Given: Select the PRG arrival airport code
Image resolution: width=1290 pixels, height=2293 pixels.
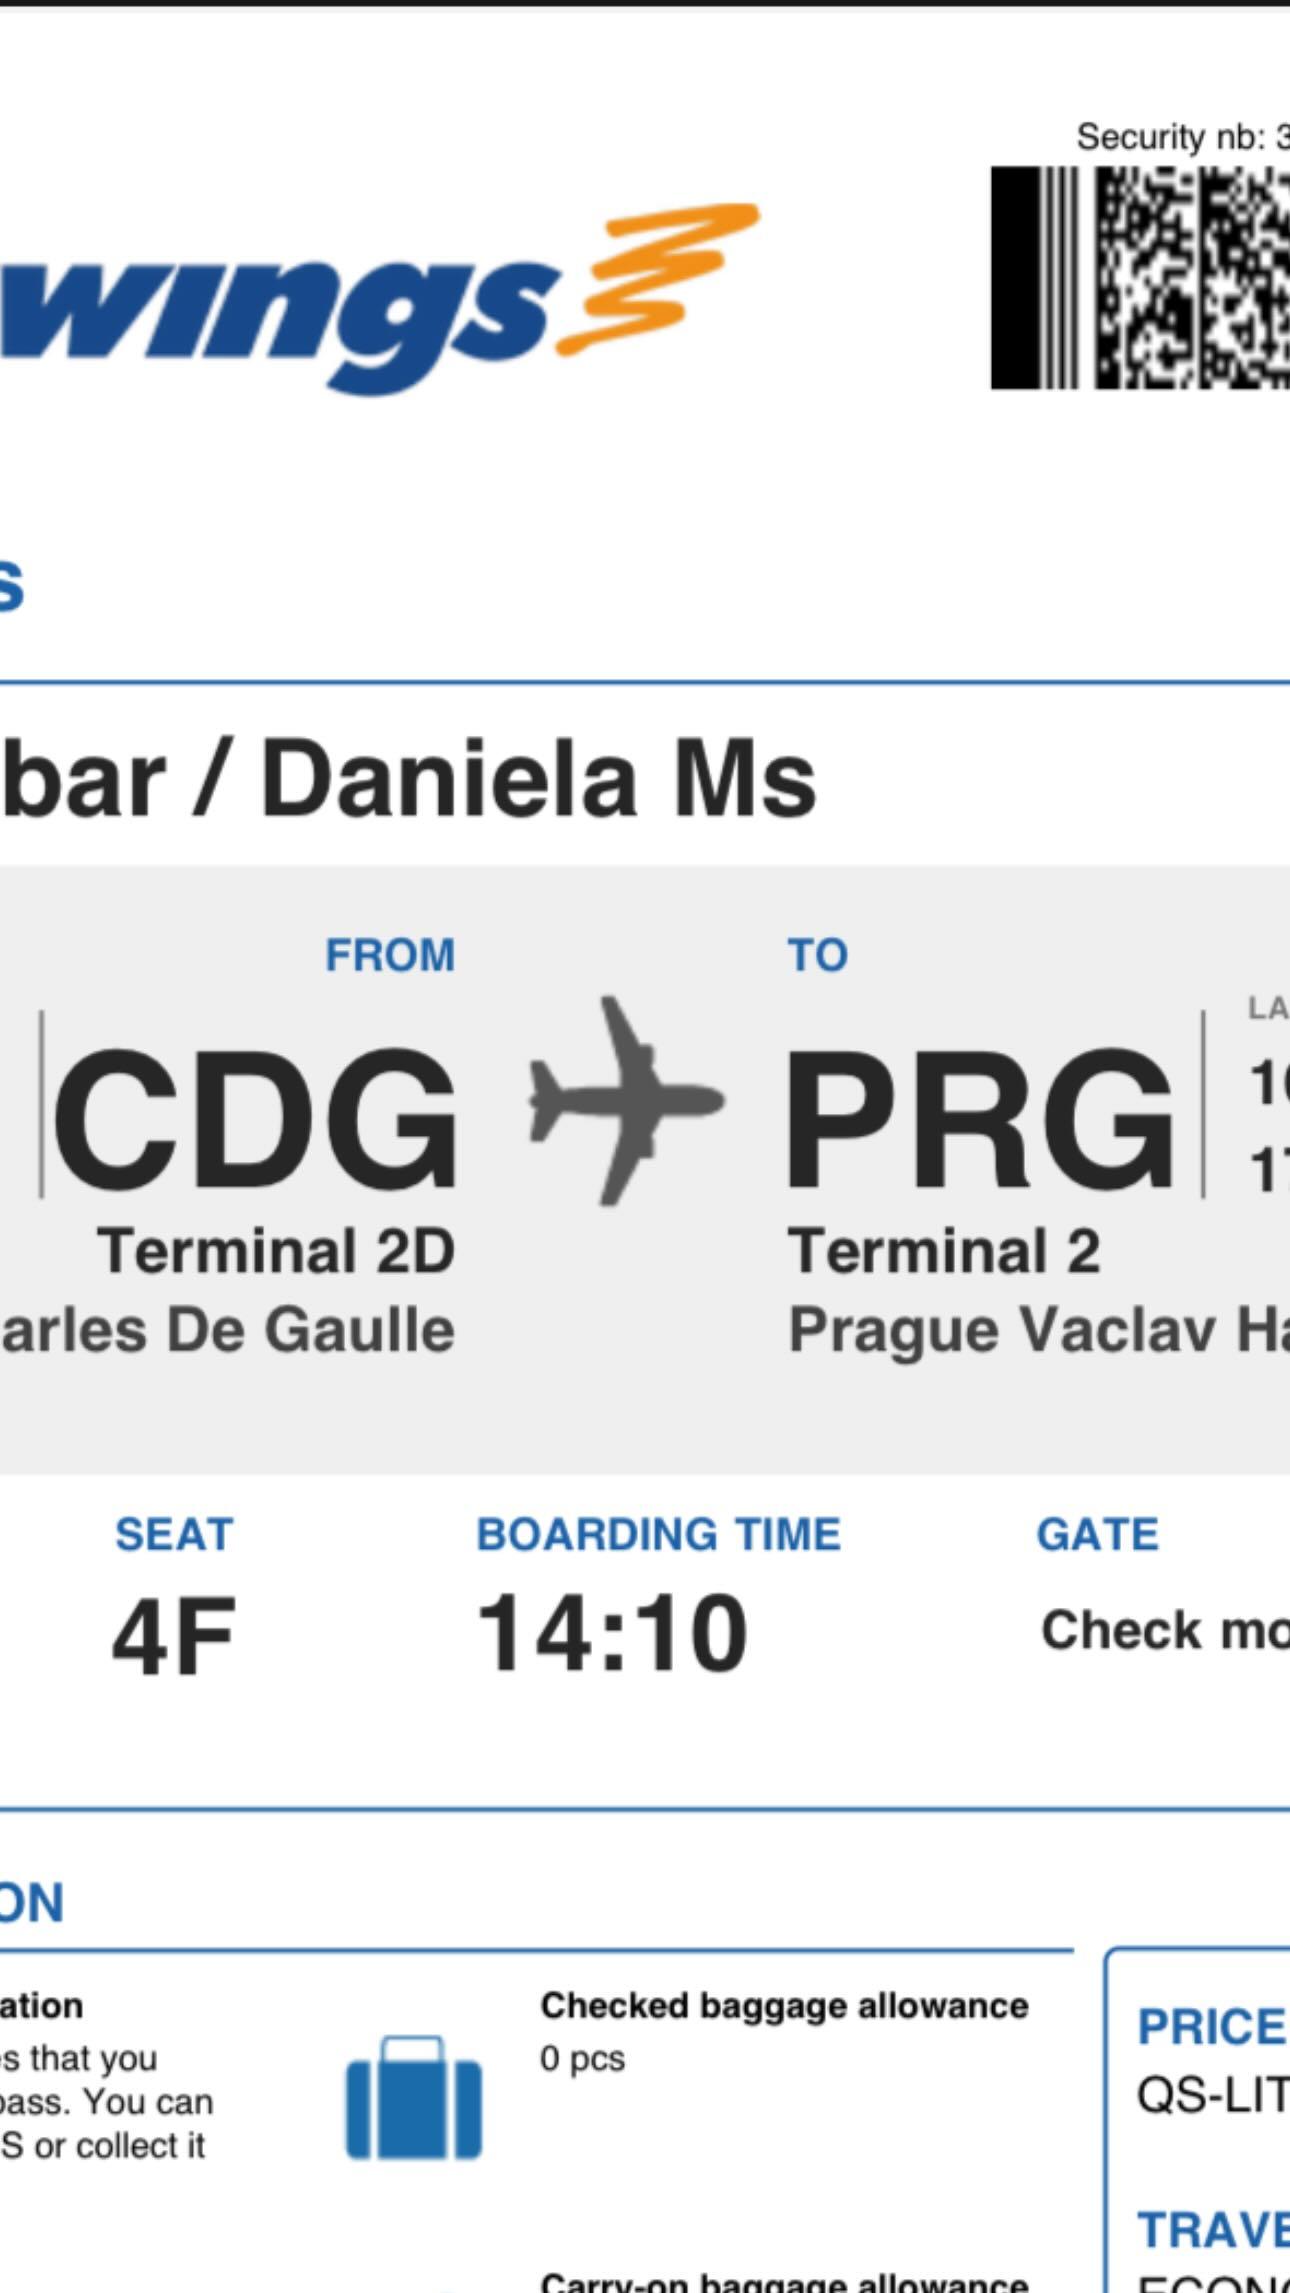Looking at the screenshot, I should point(980,1118).
